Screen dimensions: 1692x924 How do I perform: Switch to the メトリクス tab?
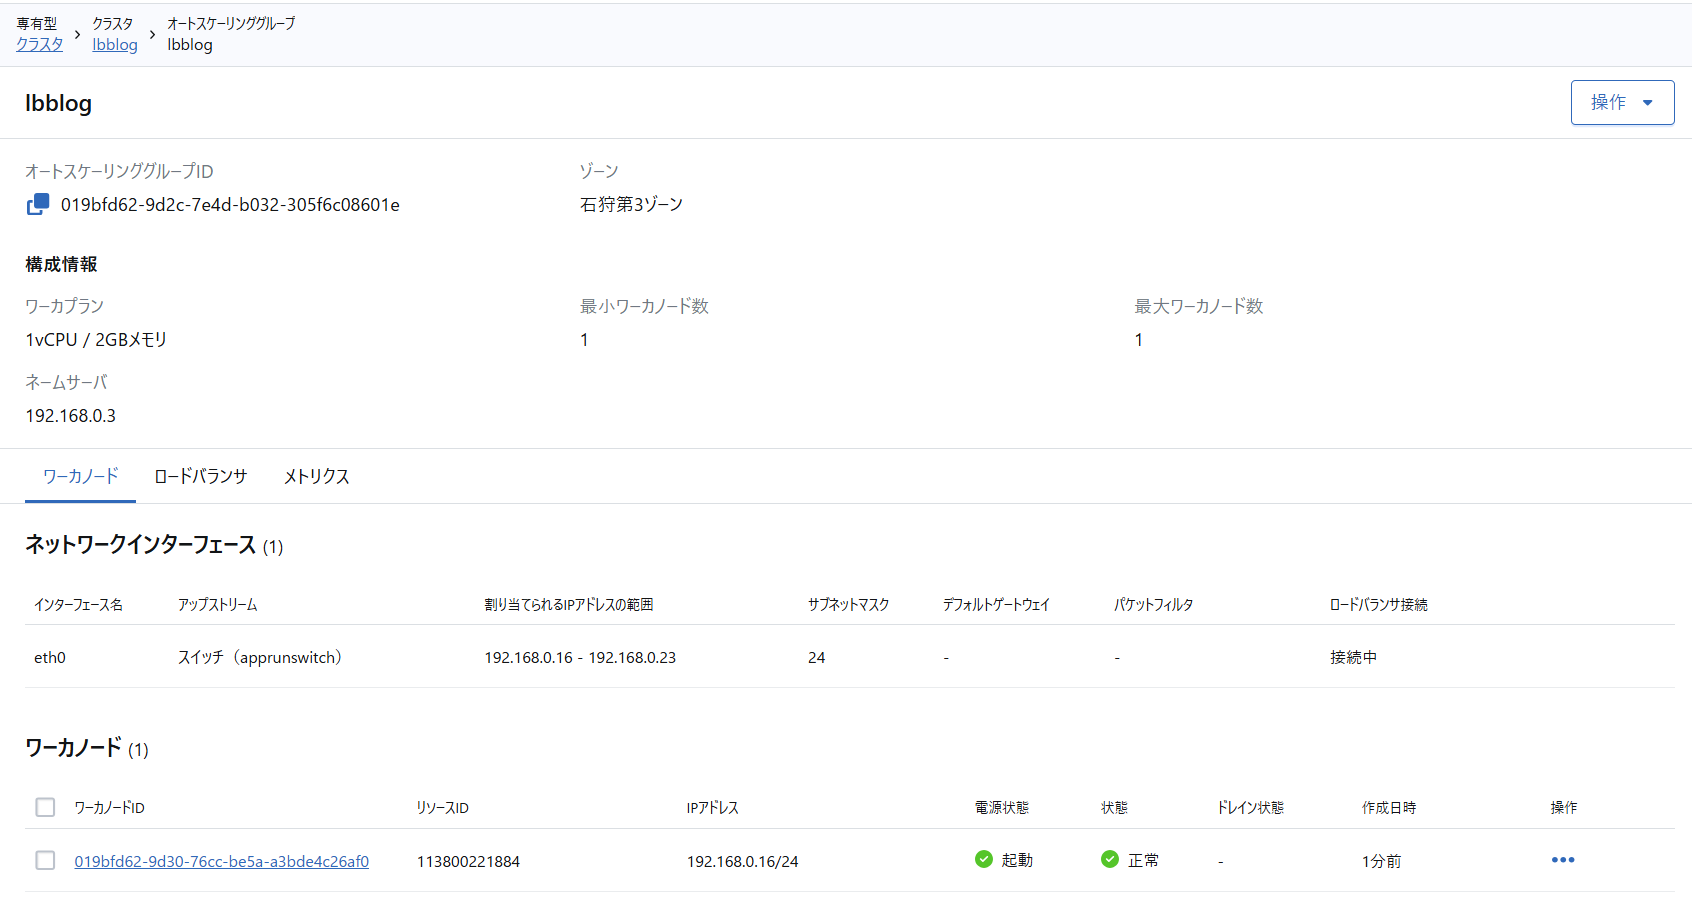click(316, 476)
